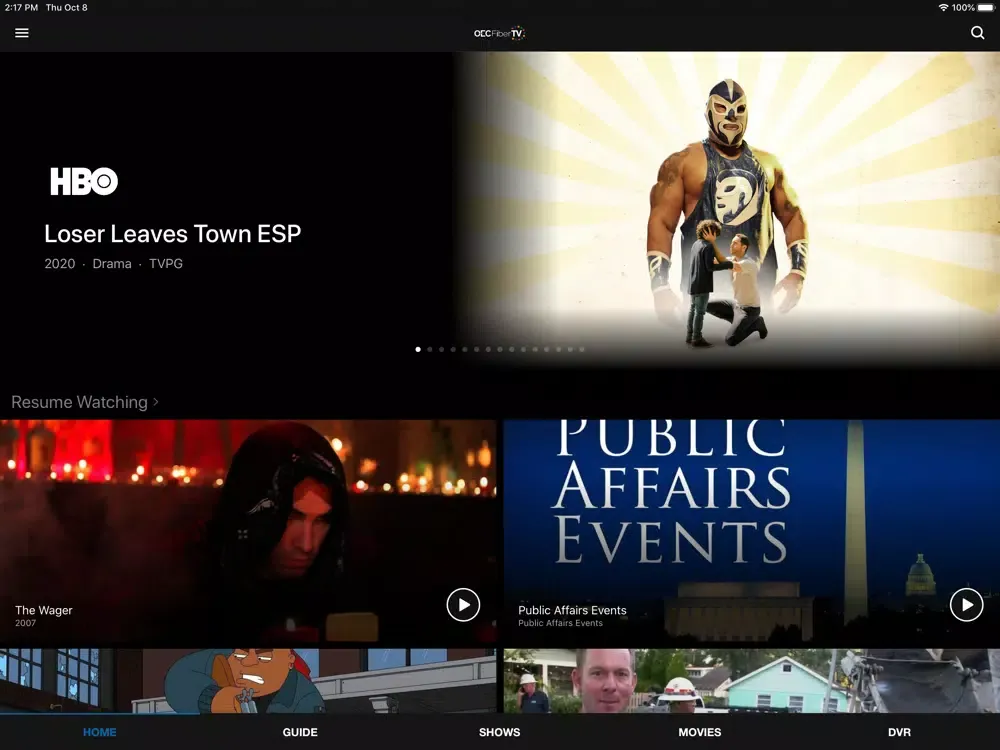Tap the OEC Fiber TV logo
Screen dimensions: 1000x750
tap(499, 33)
